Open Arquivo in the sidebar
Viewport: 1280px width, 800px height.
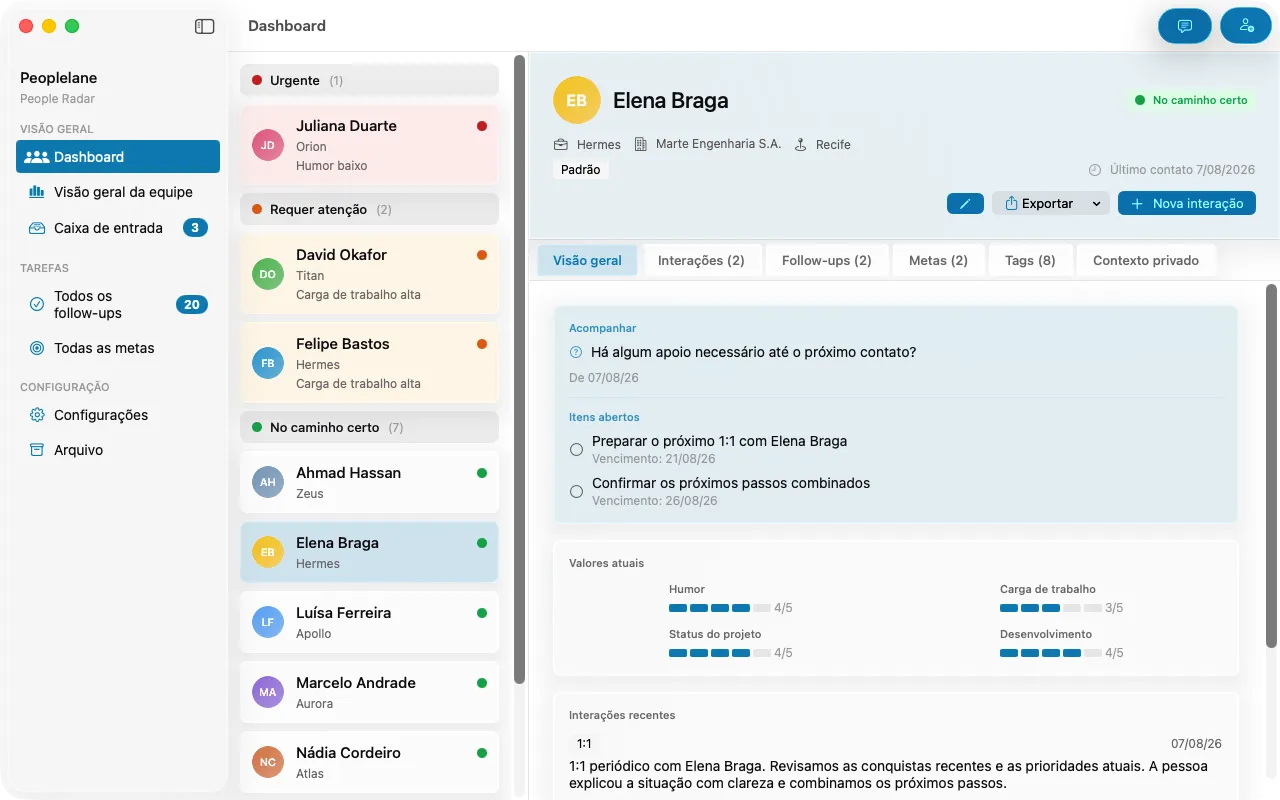point(118,450)
